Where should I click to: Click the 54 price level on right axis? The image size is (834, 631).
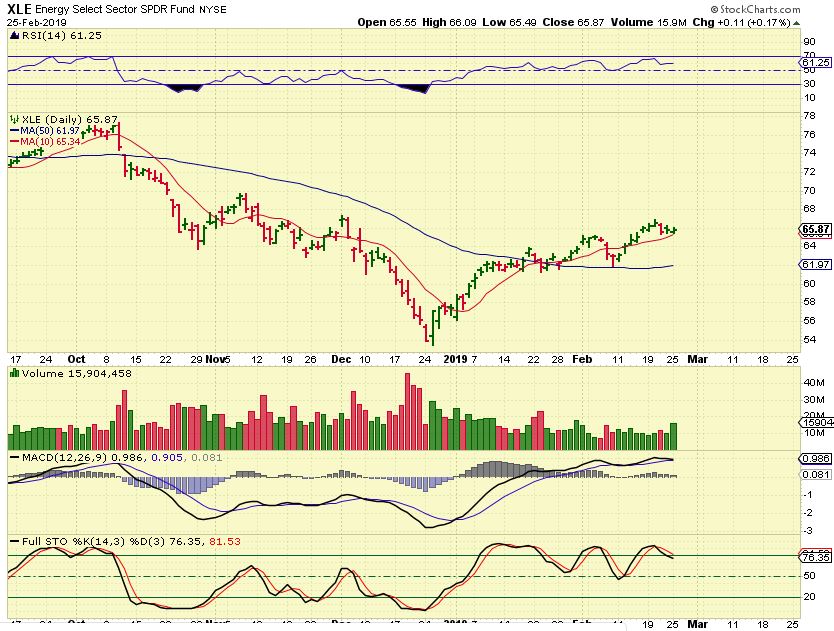(810, 339)
